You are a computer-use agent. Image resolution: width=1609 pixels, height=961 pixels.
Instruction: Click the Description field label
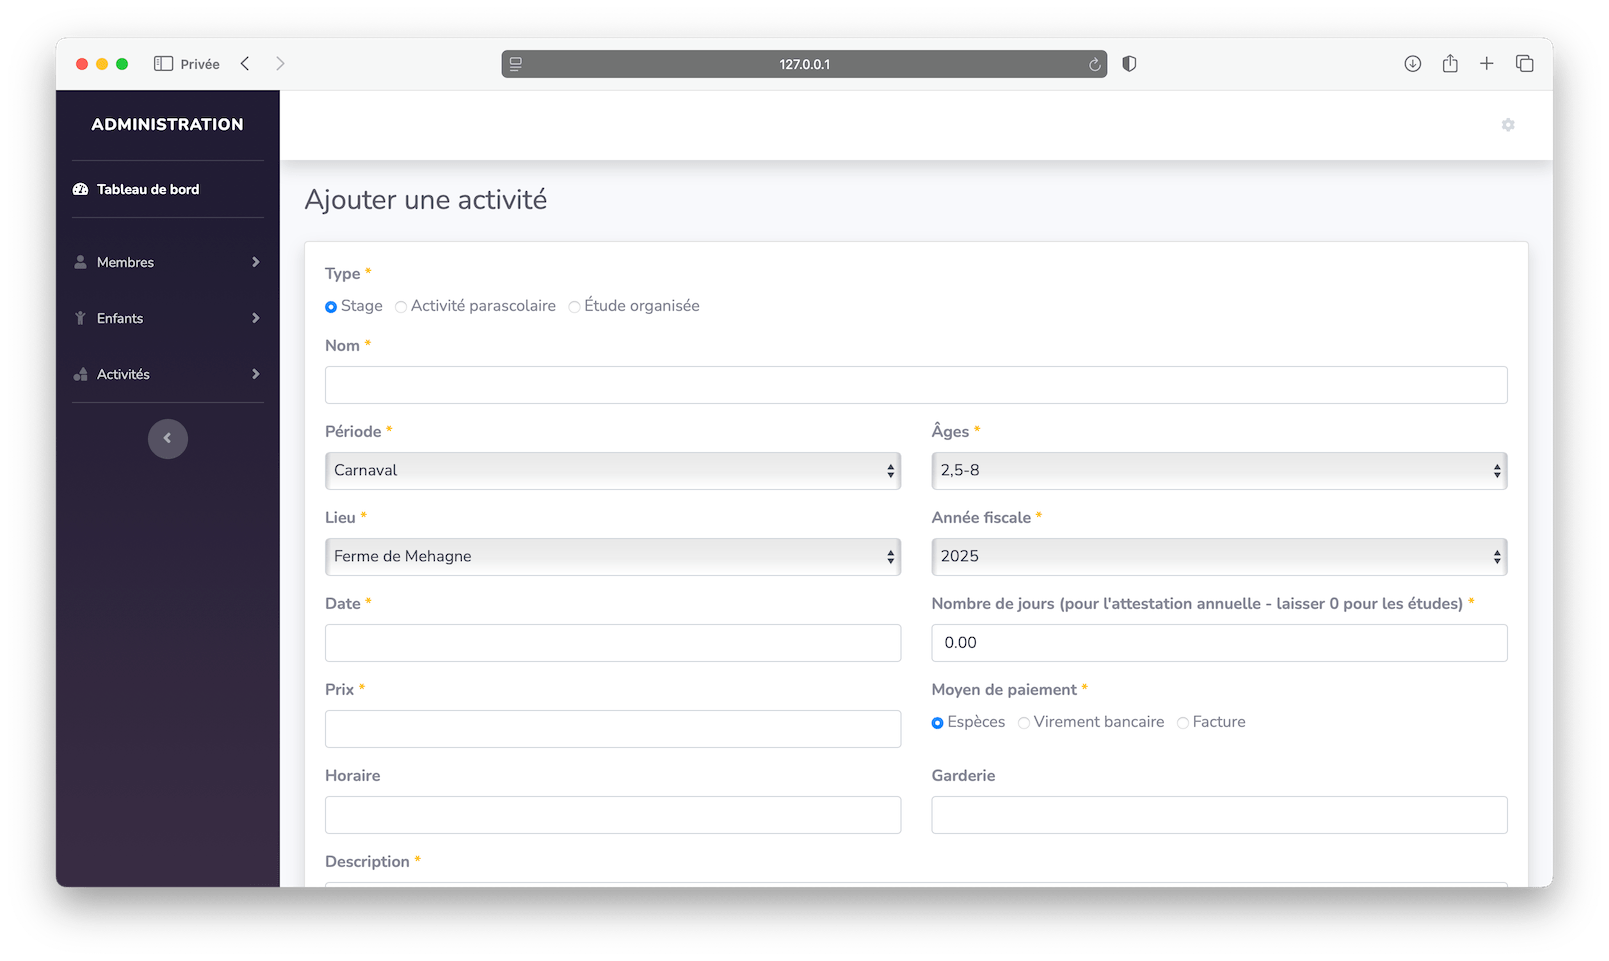click(x=367, y=862)
